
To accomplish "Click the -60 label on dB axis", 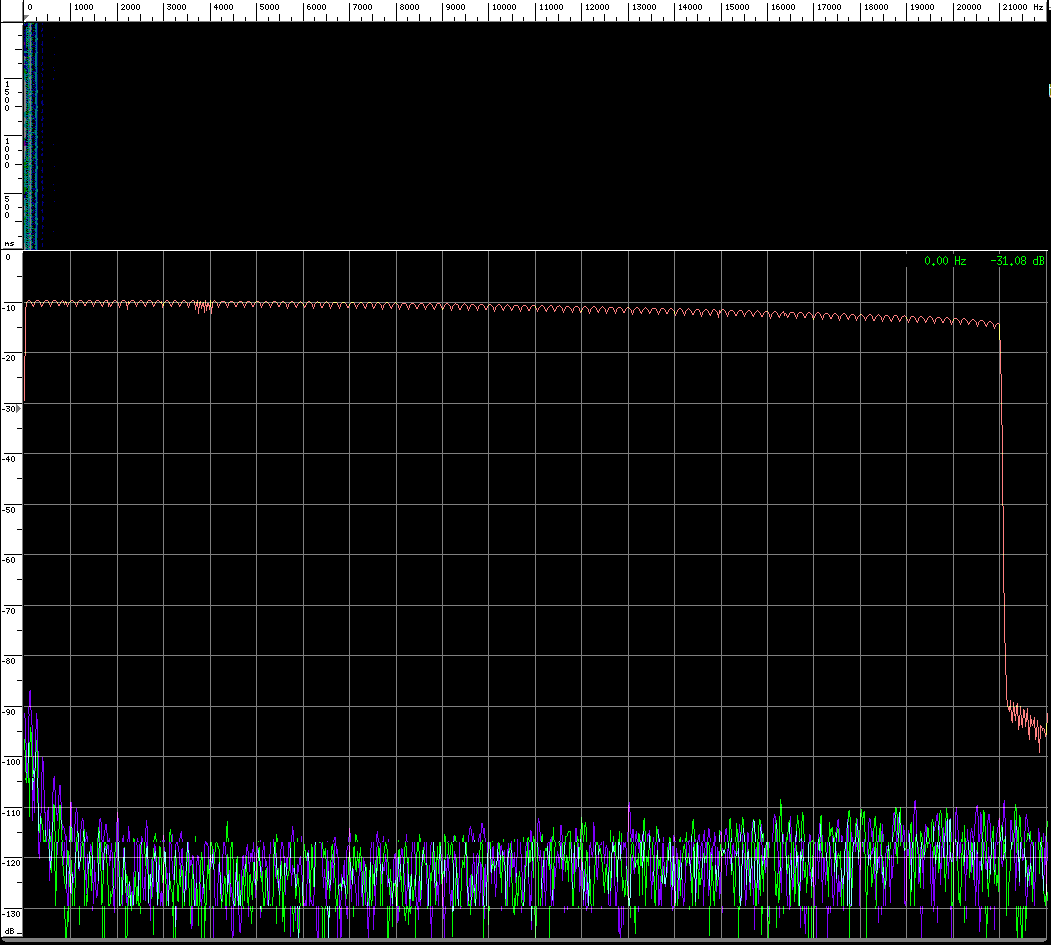I will (10, 560).
